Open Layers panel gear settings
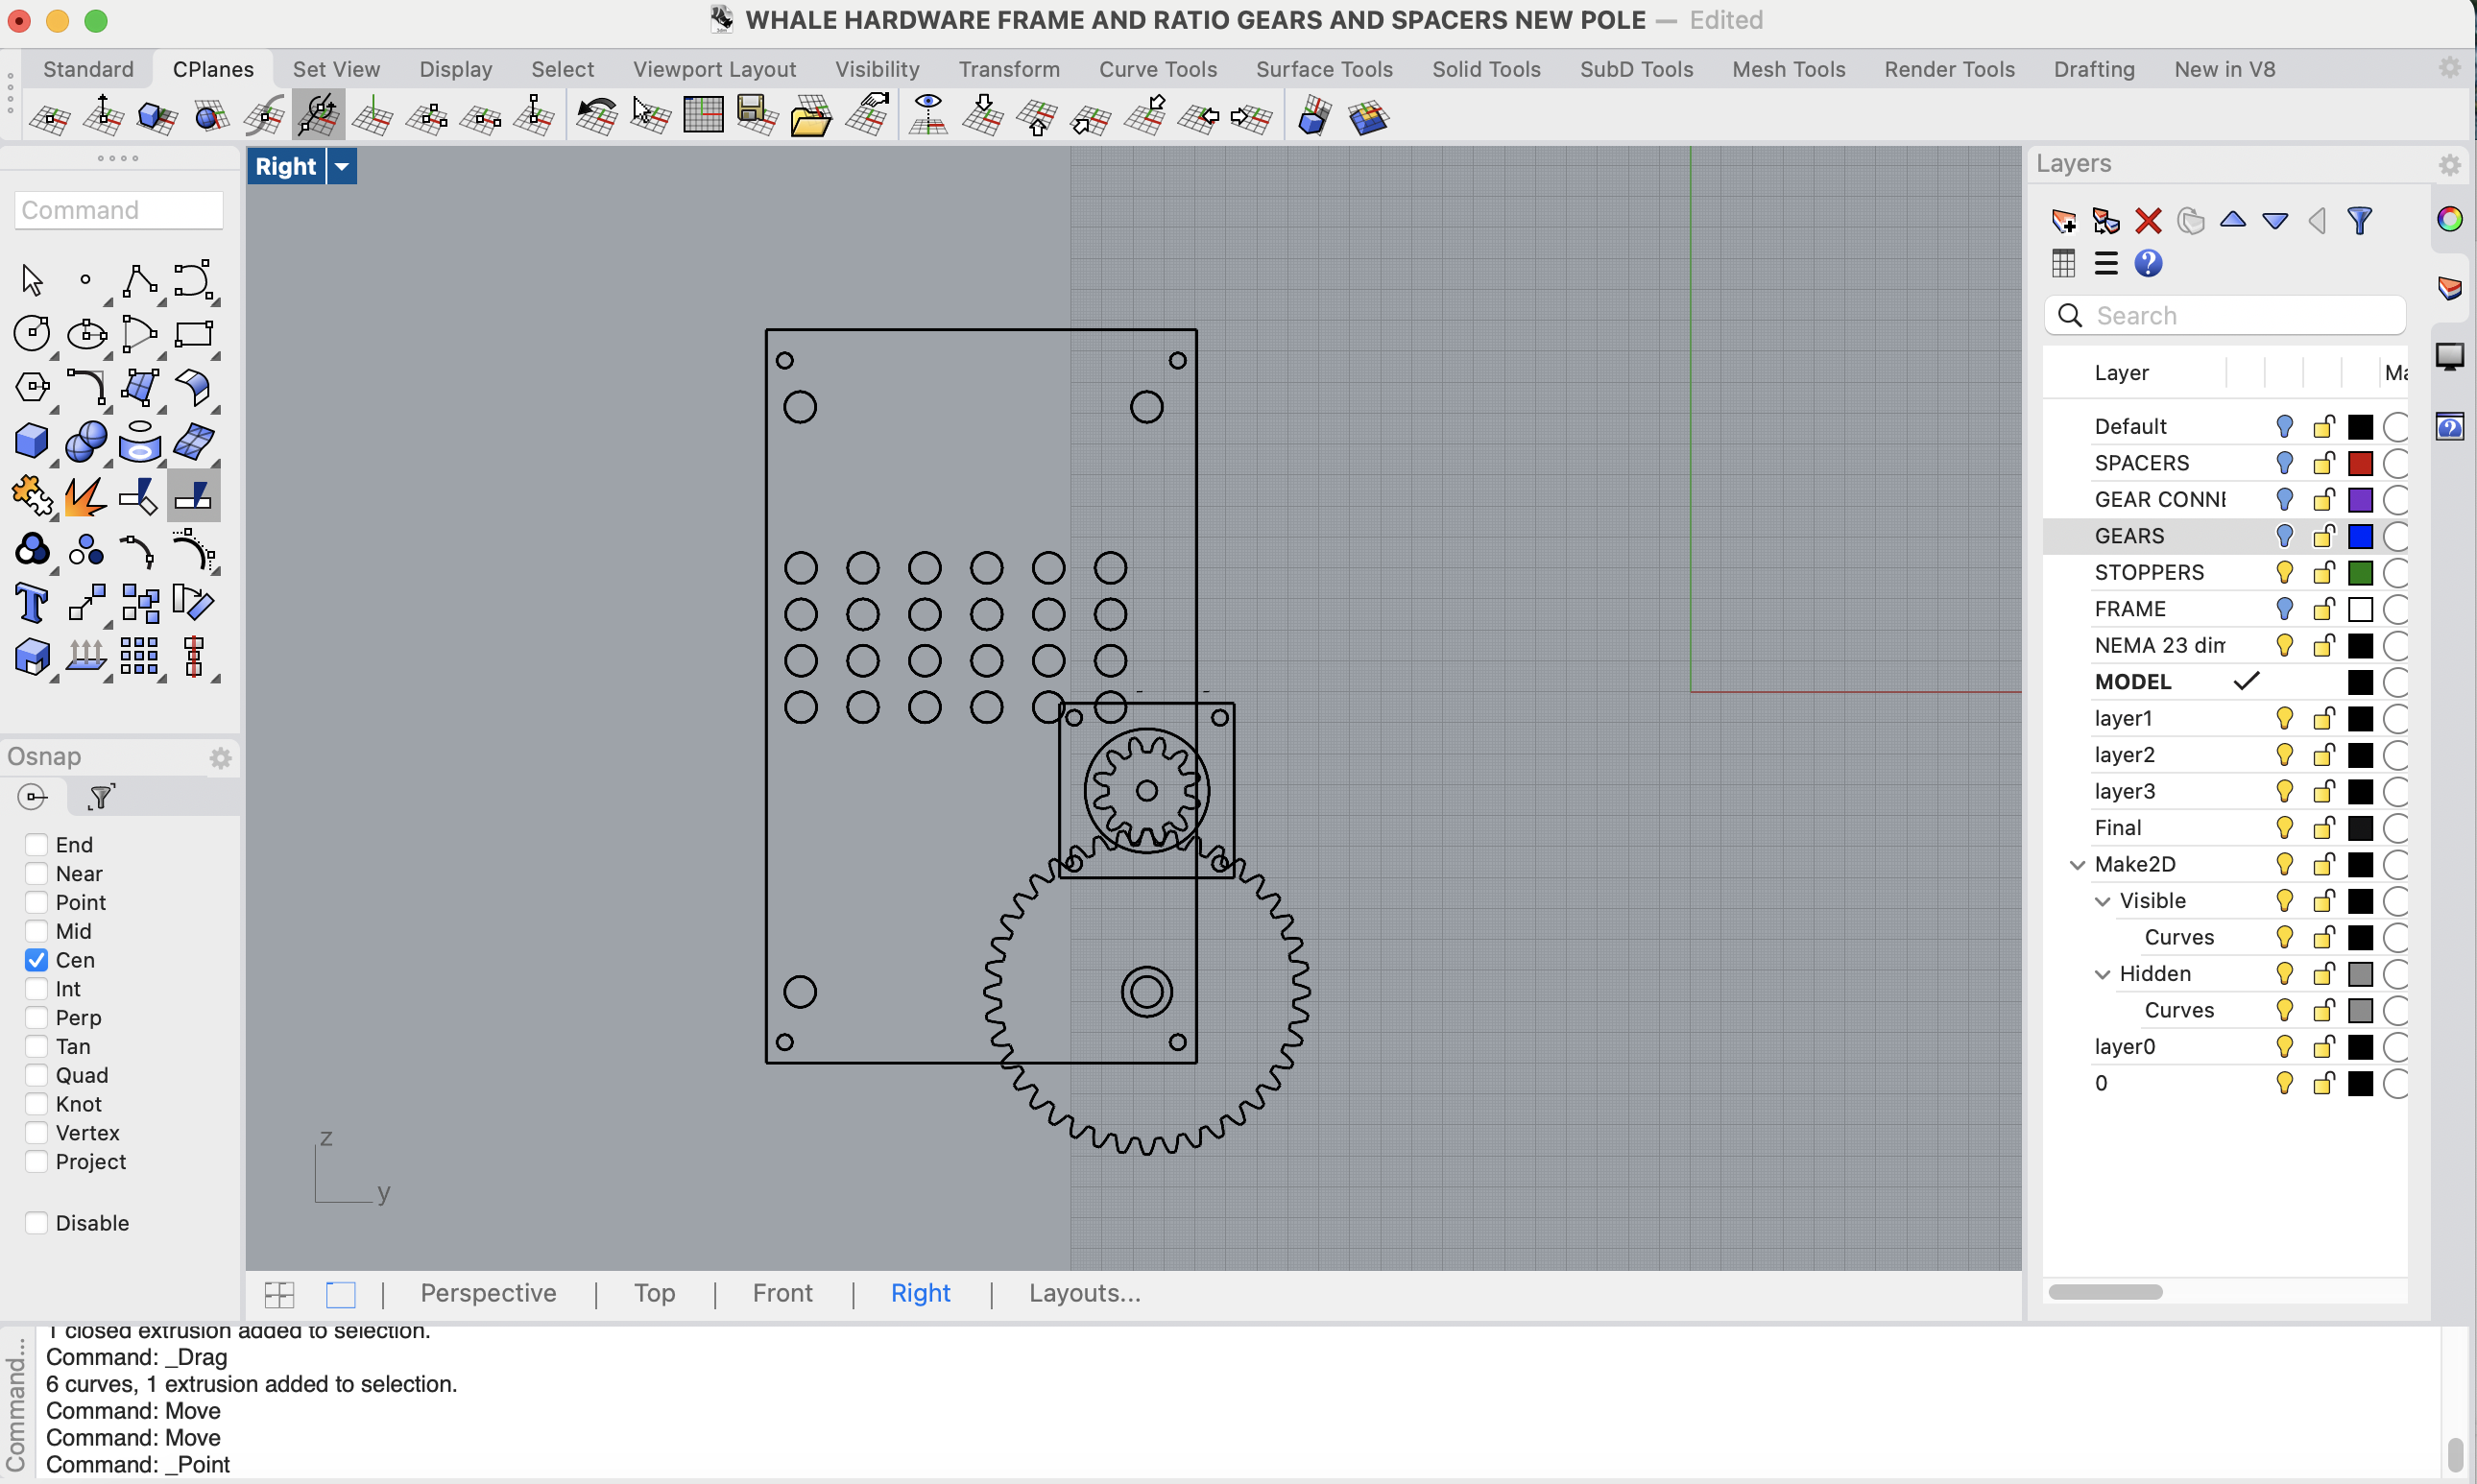This screenshot has width=2477, height=1484. 2449,165
